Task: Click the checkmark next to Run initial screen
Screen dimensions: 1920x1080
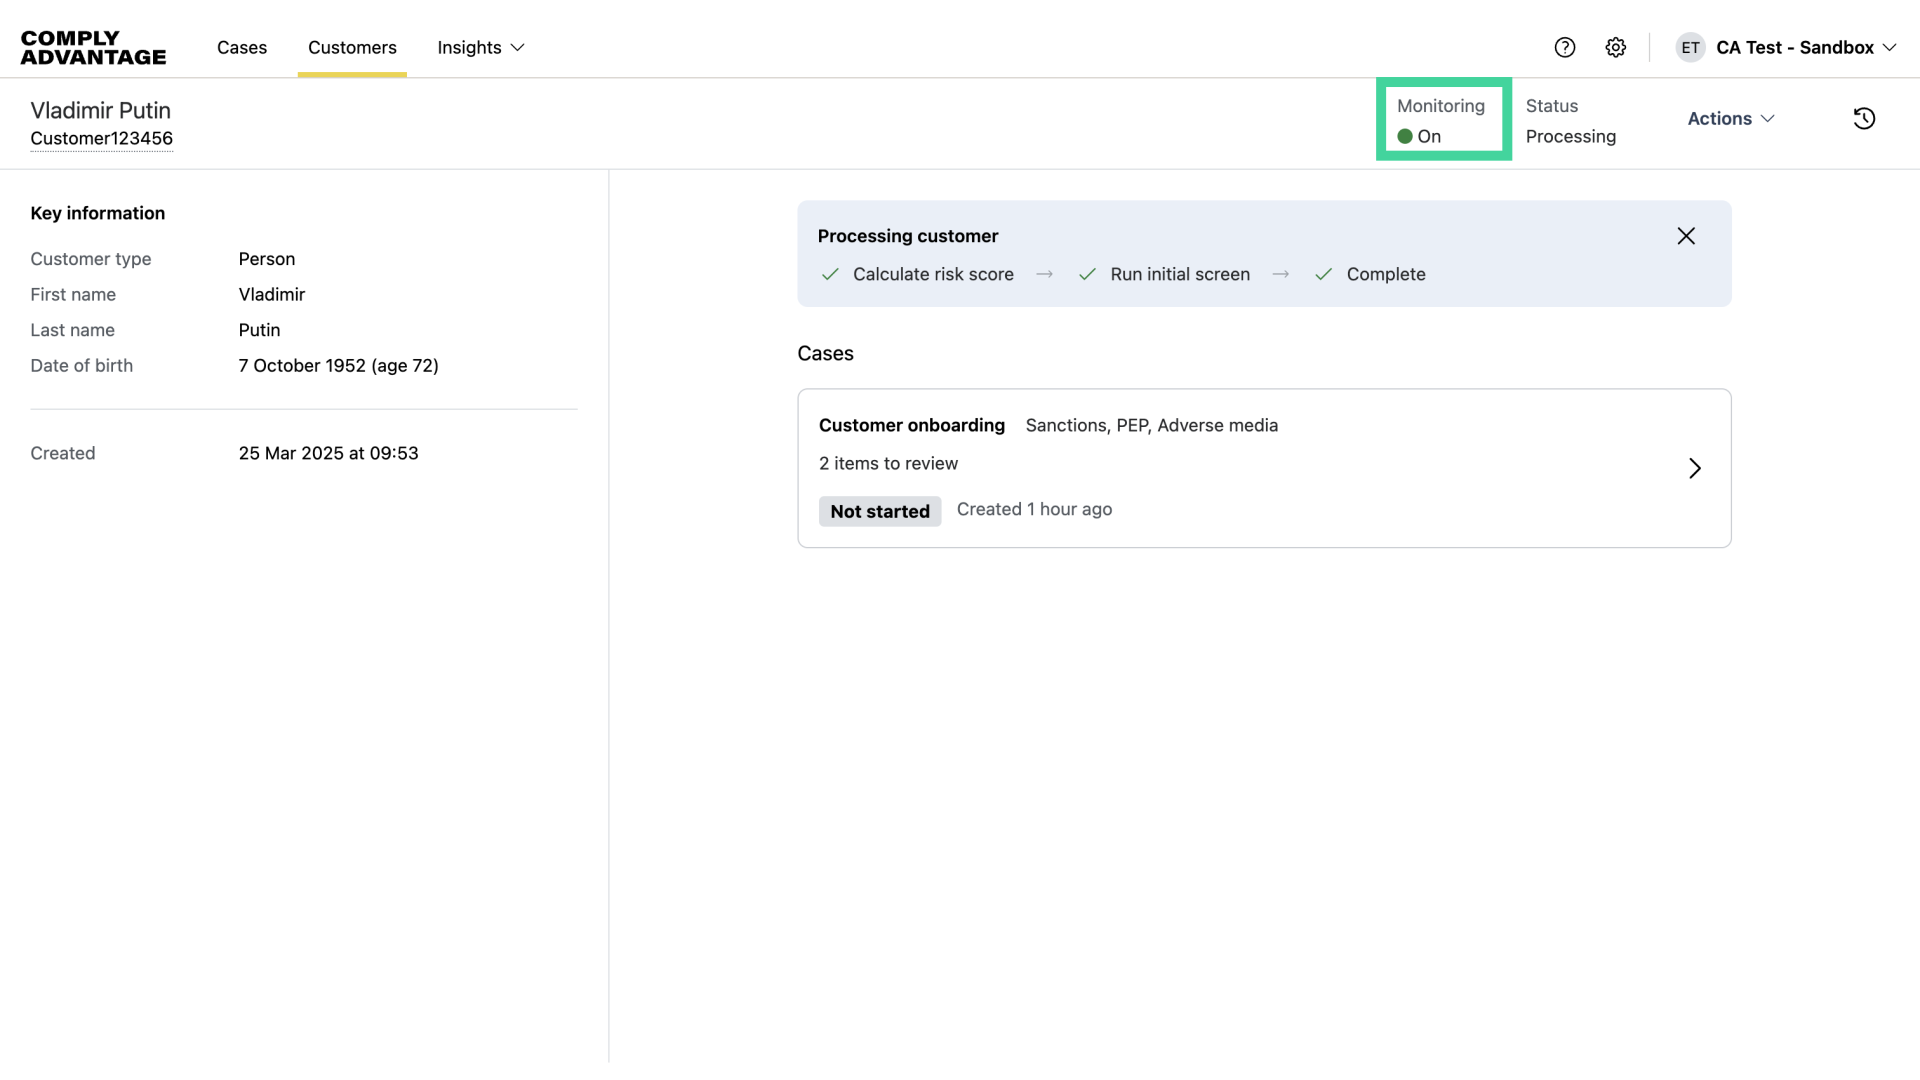Action: 1088,274
